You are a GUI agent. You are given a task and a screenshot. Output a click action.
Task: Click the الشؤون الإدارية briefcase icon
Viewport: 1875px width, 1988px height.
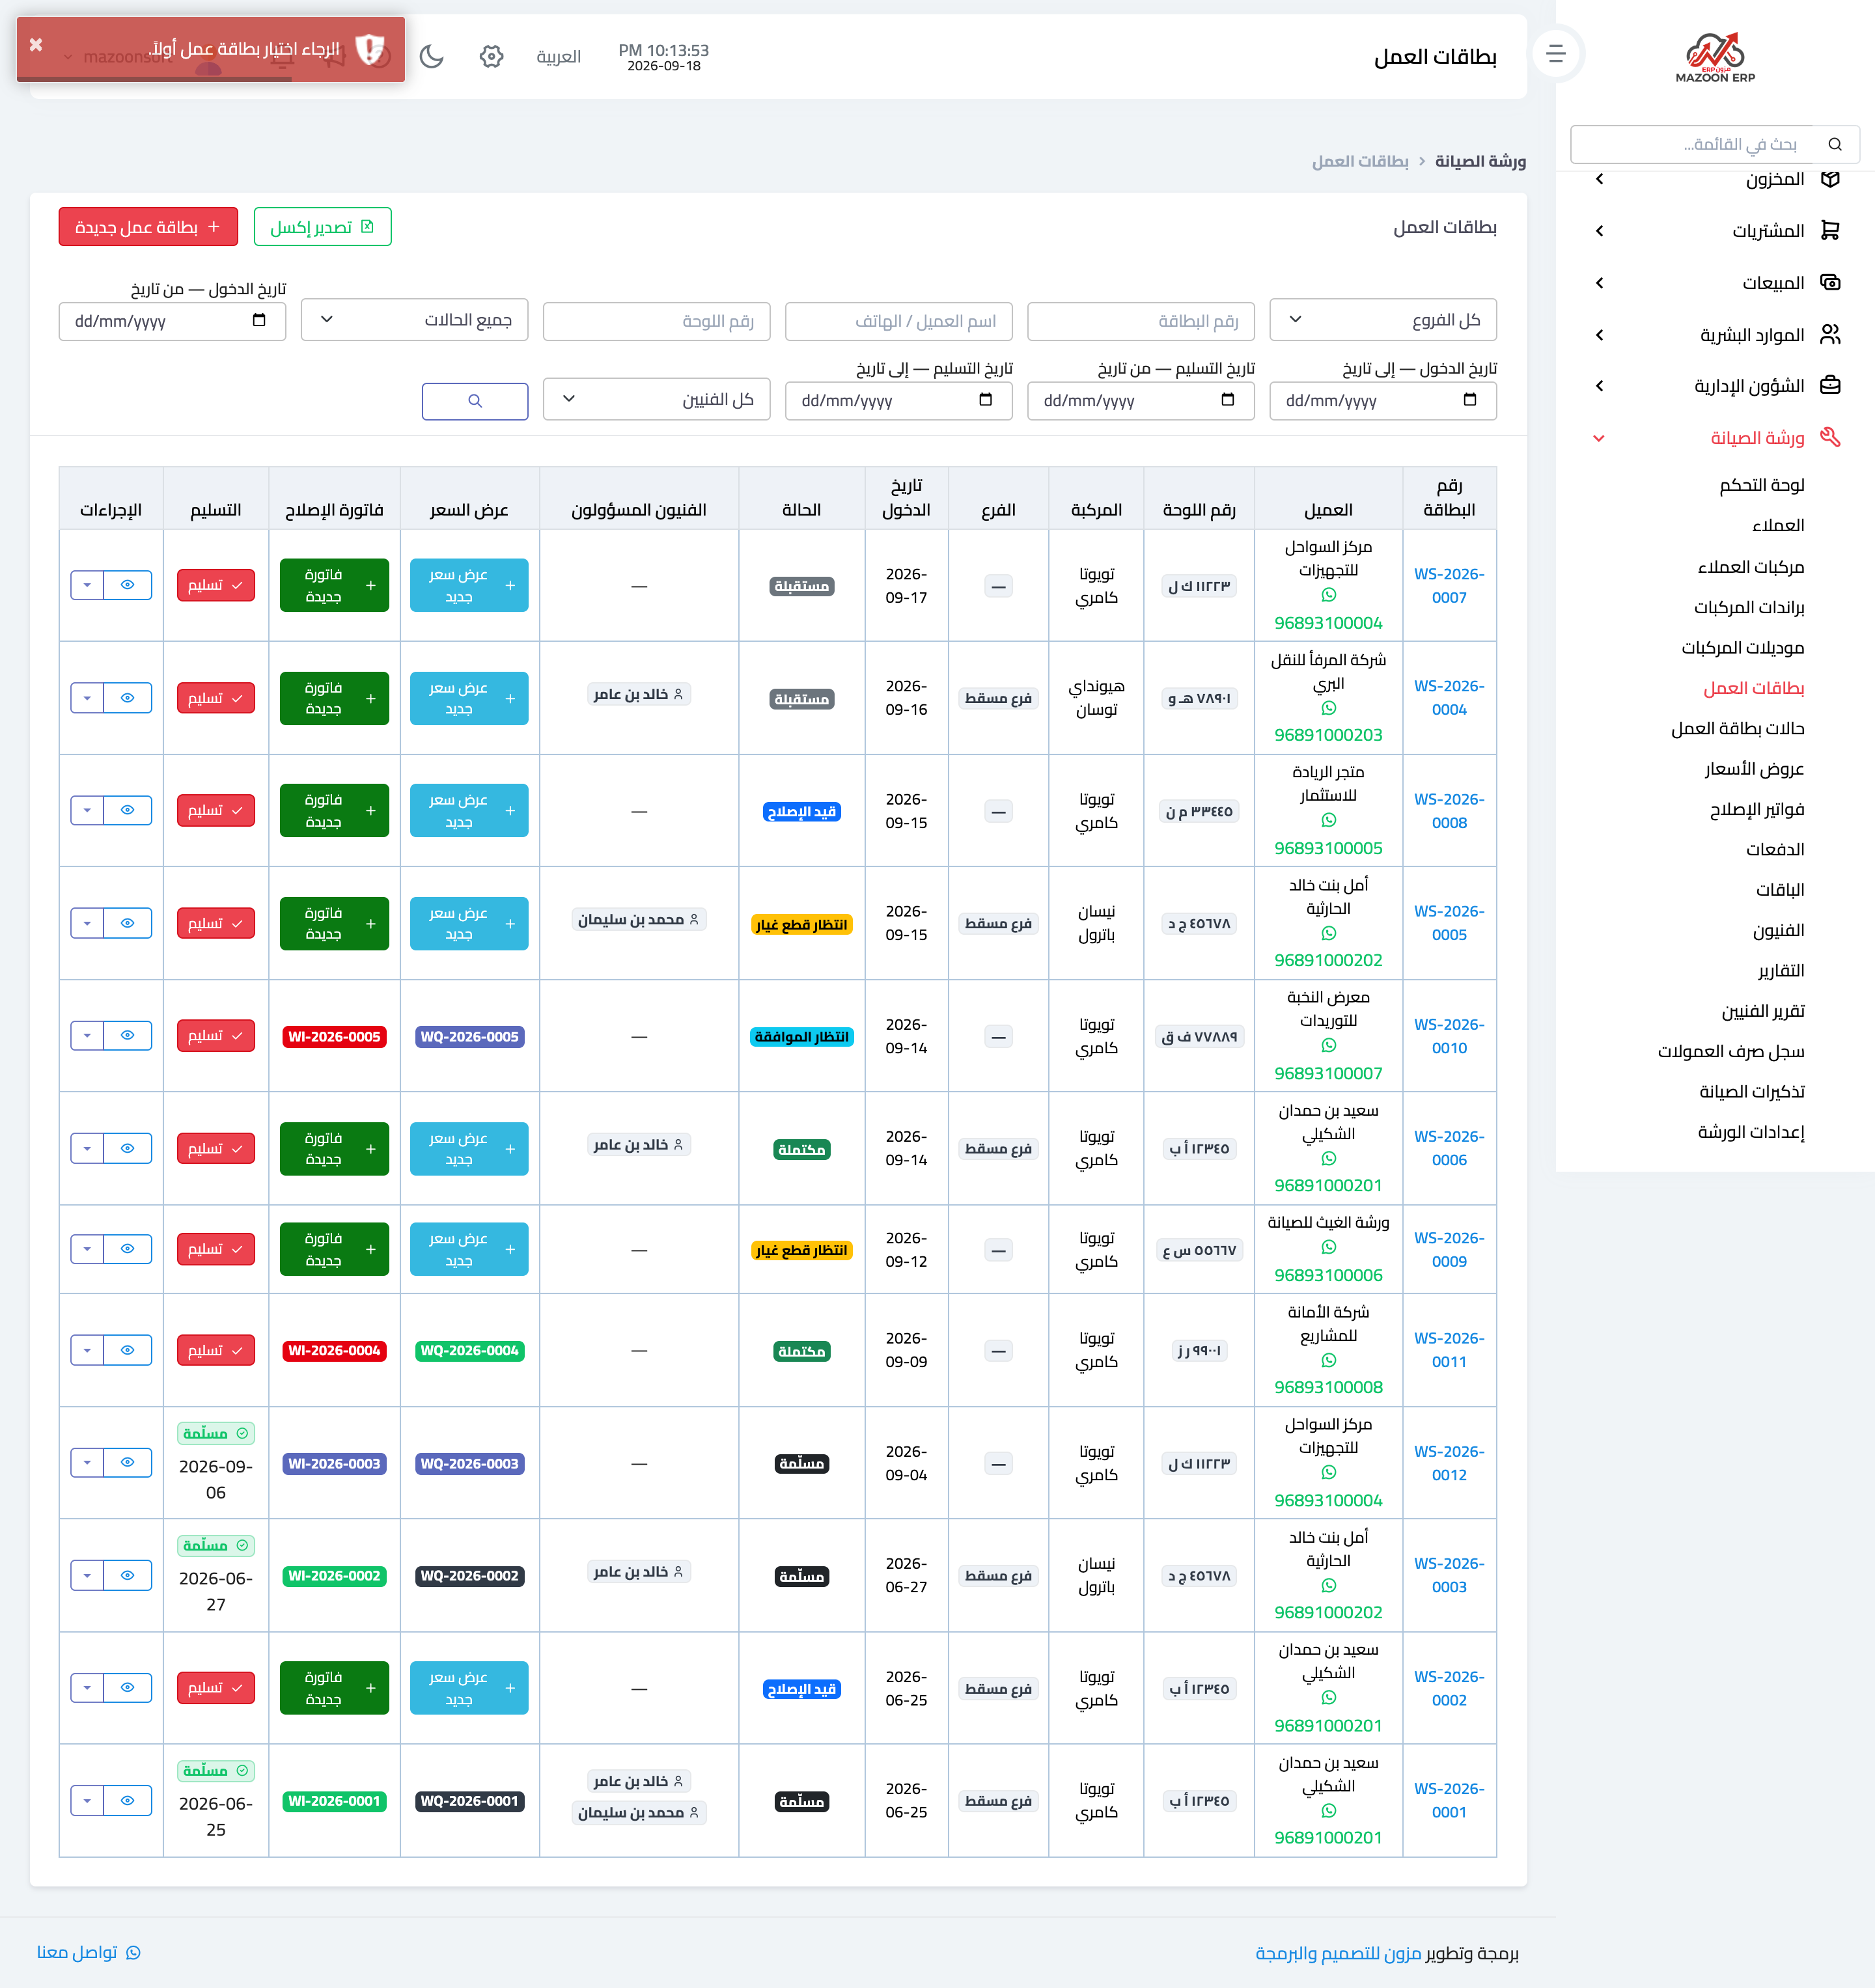click(x=1830, y=386)
